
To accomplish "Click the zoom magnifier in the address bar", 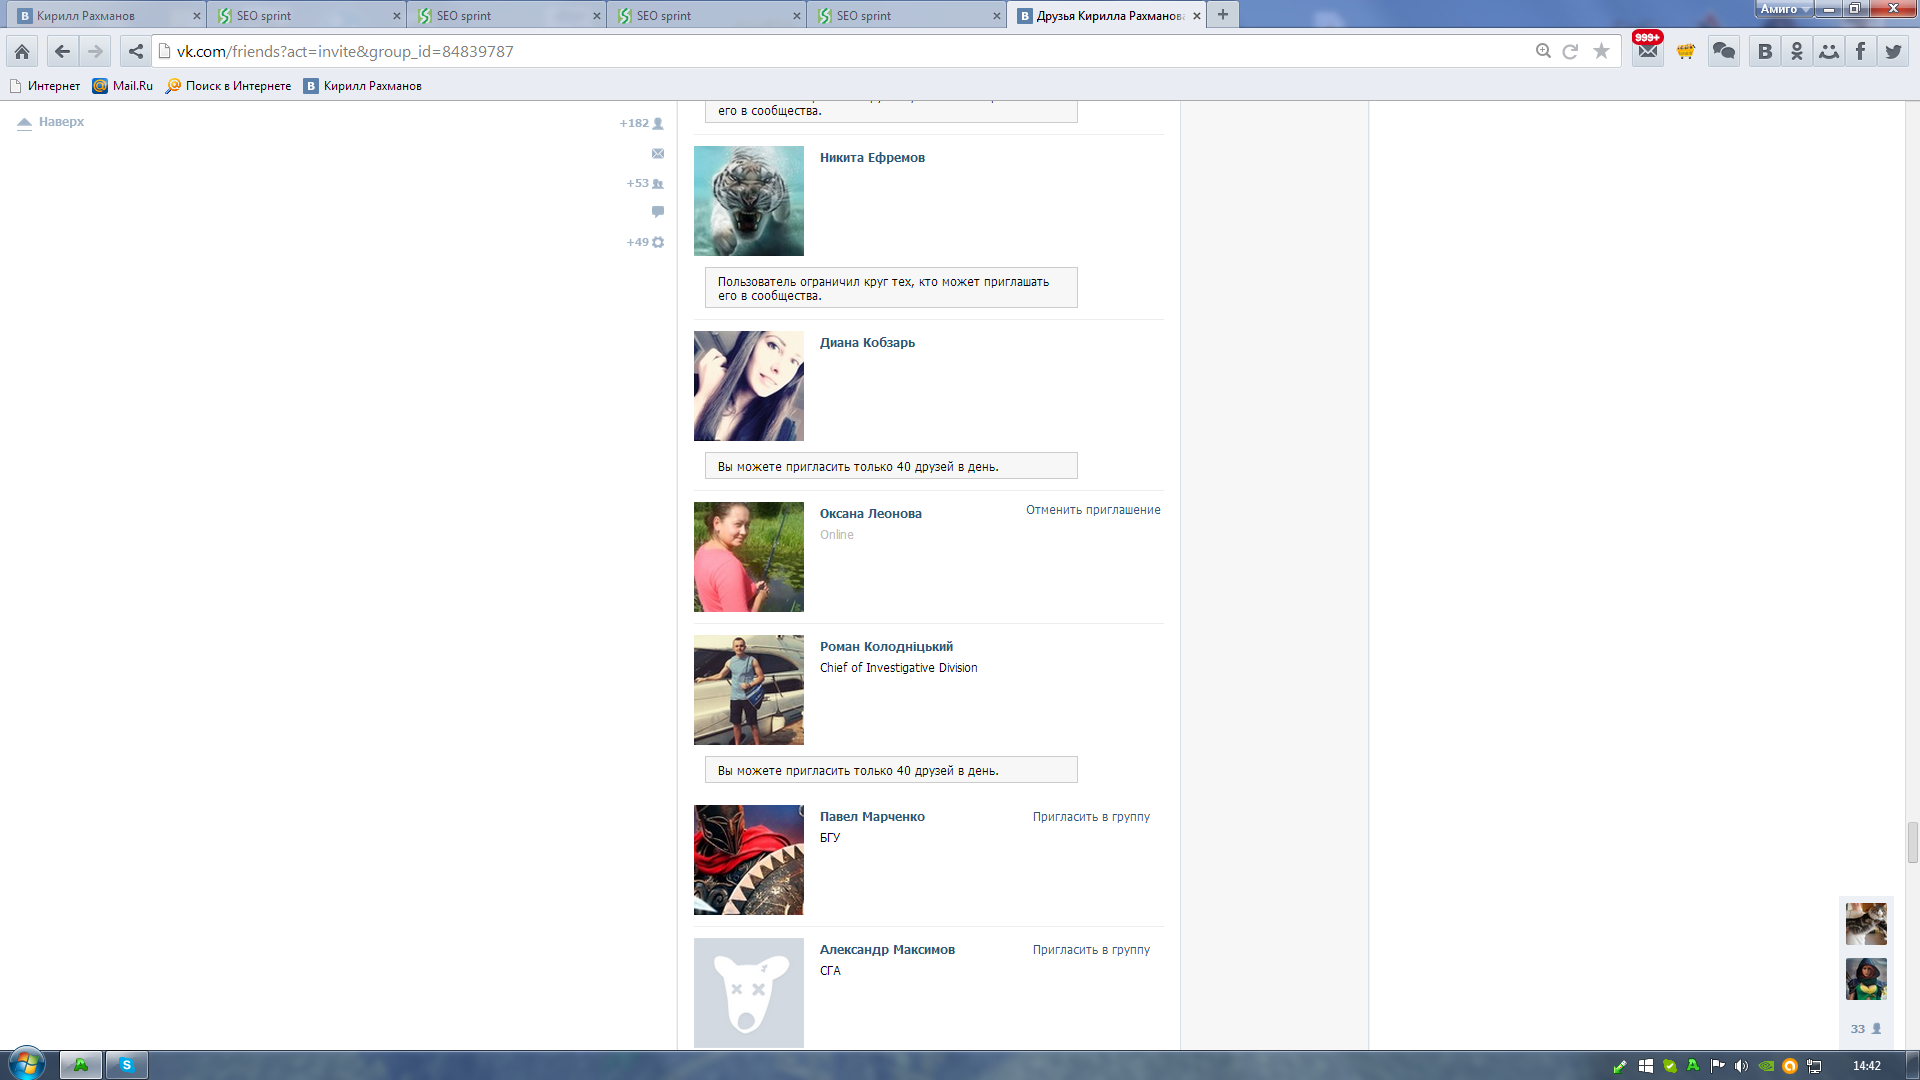I will click(x=1543, y=51).
